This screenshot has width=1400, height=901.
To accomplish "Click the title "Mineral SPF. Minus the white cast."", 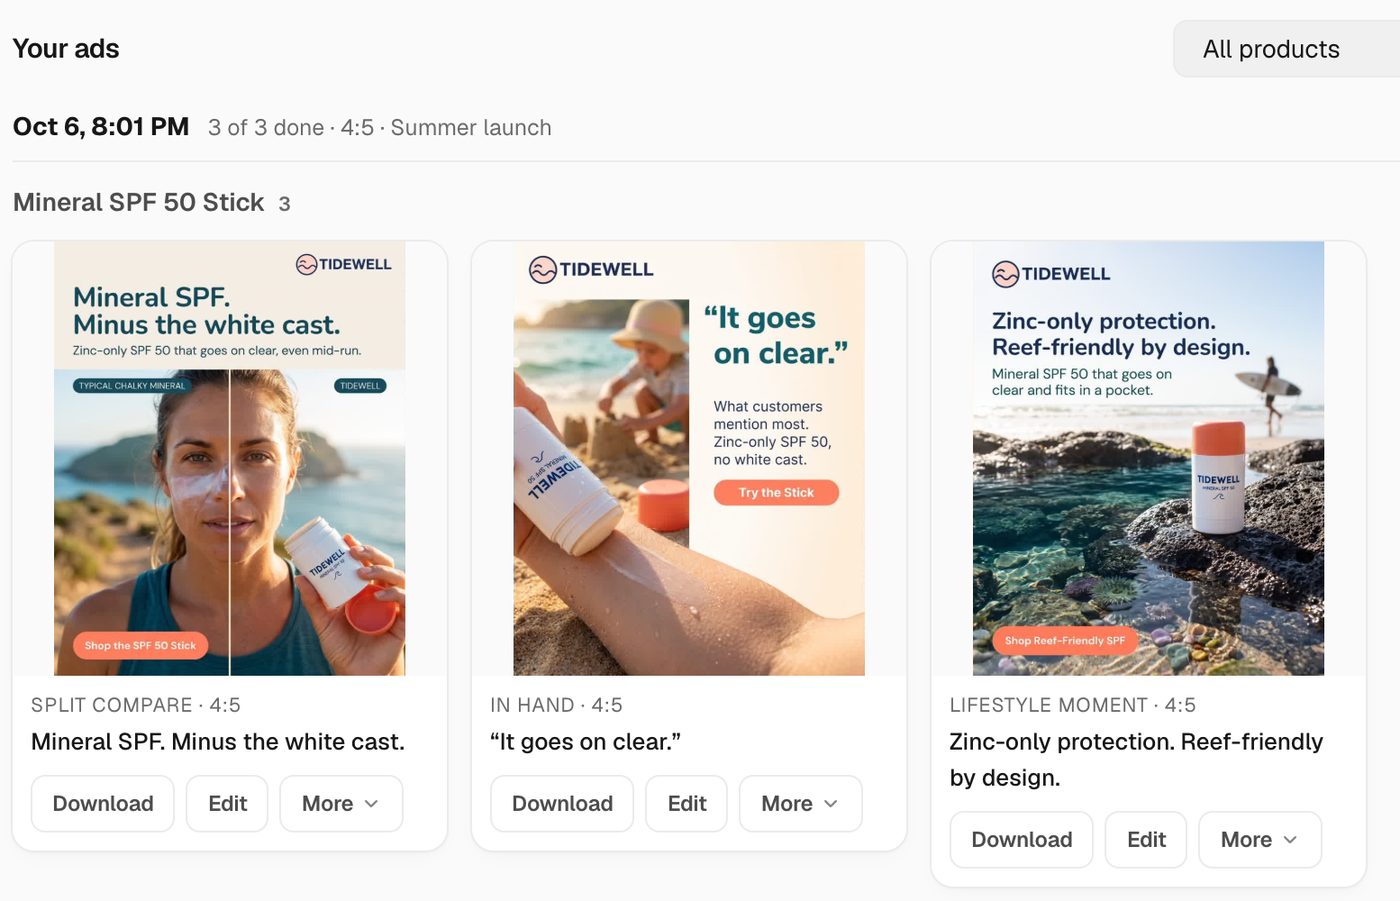I will click(x=218, y=742).
